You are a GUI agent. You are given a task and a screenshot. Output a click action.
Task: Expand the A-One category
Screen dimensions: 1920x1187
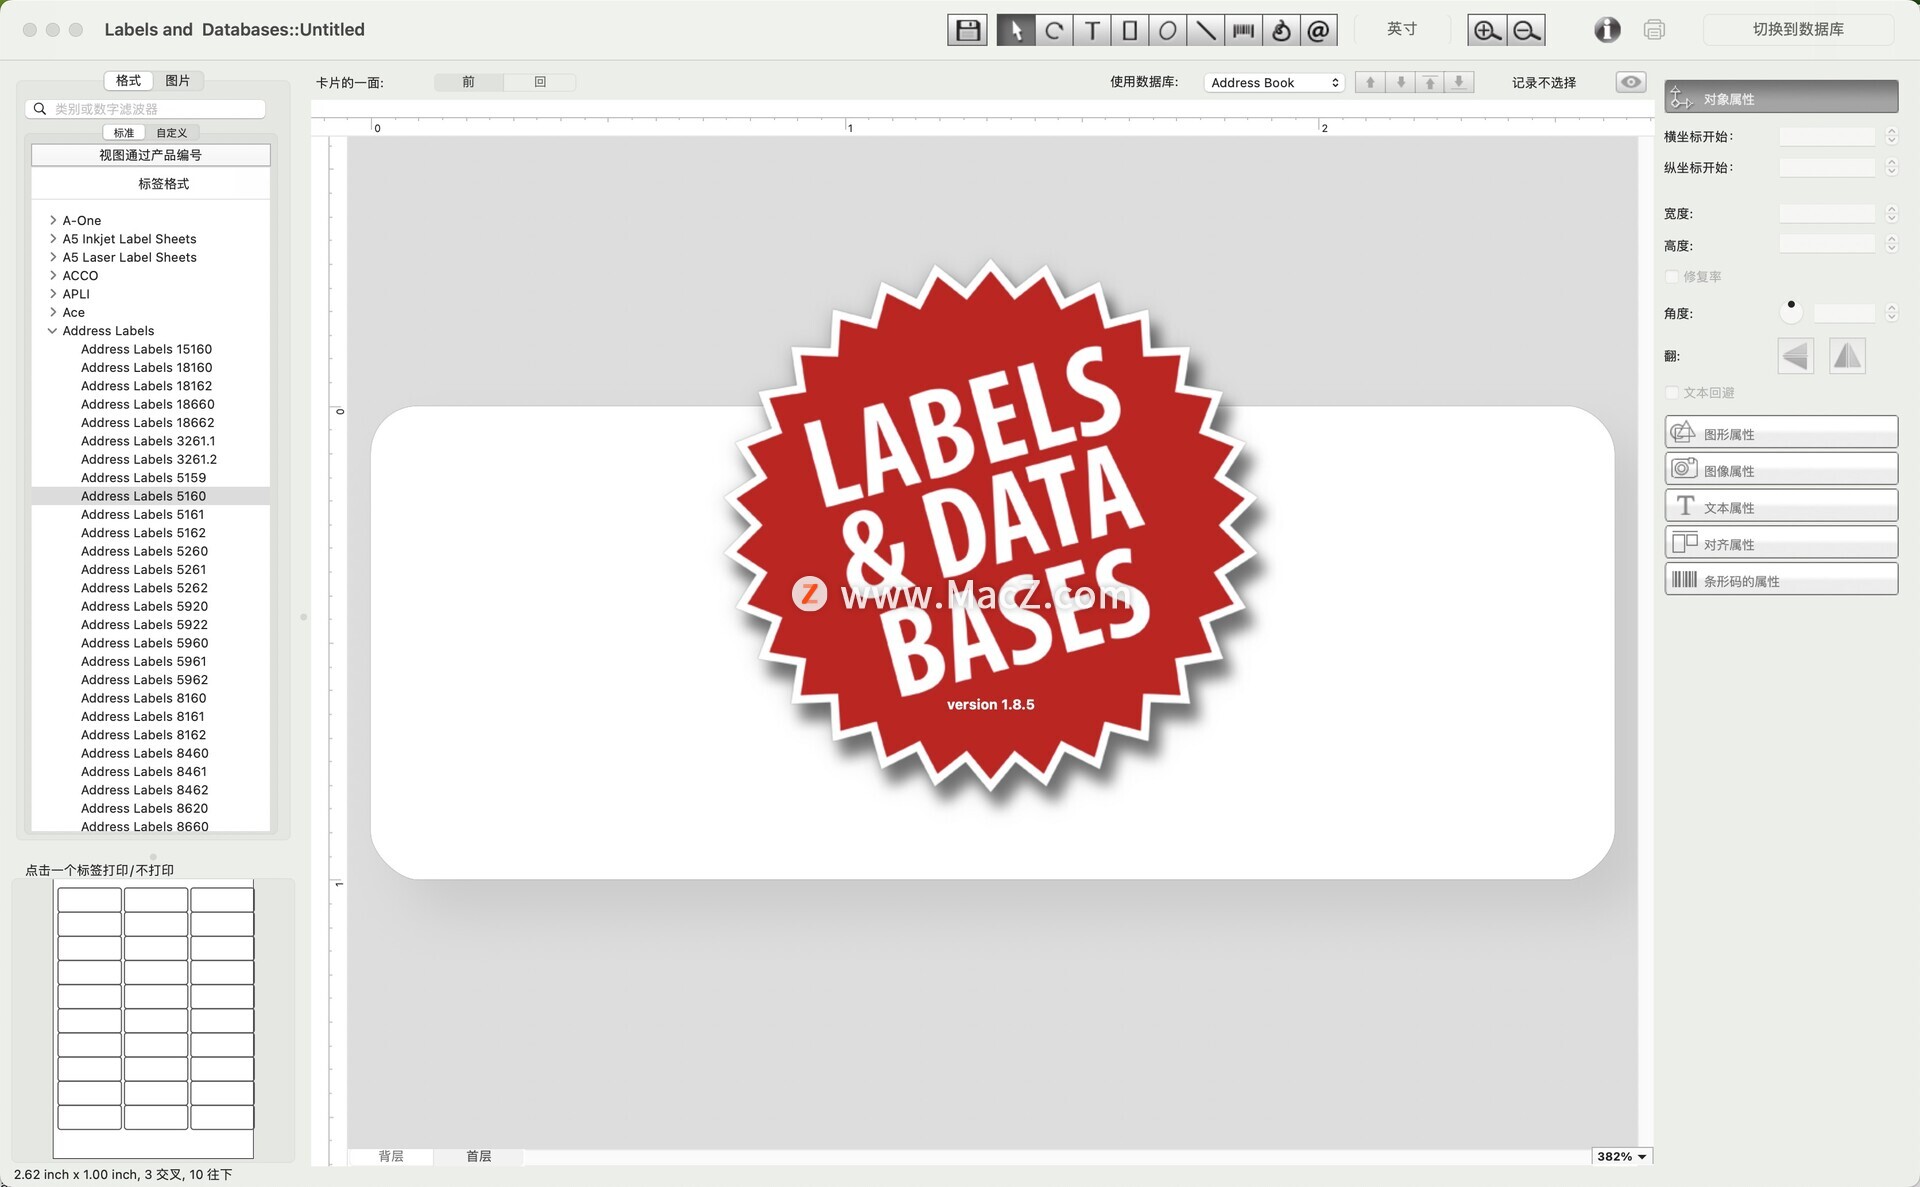53,220
